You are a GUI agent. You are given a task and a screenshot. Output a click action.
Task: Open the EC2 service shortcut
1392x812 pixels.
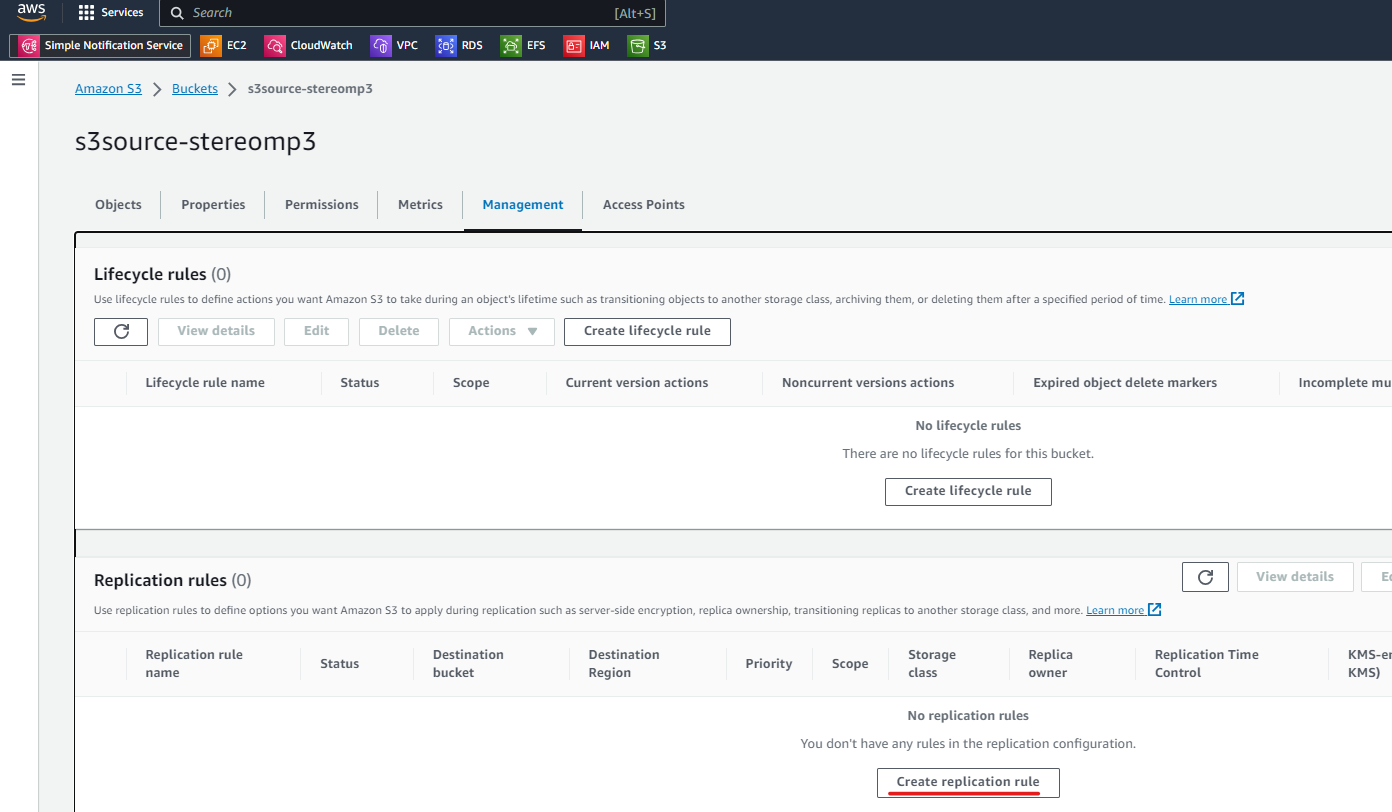[x=224, y=45]
